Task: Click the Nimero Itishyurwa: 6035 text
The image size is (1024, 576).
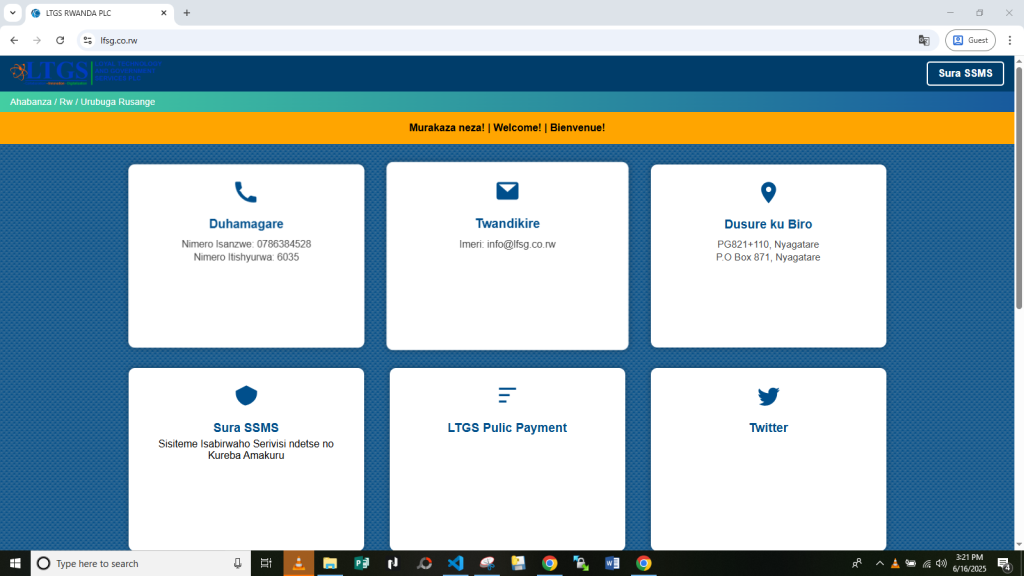Action: (x=246, y=257)
